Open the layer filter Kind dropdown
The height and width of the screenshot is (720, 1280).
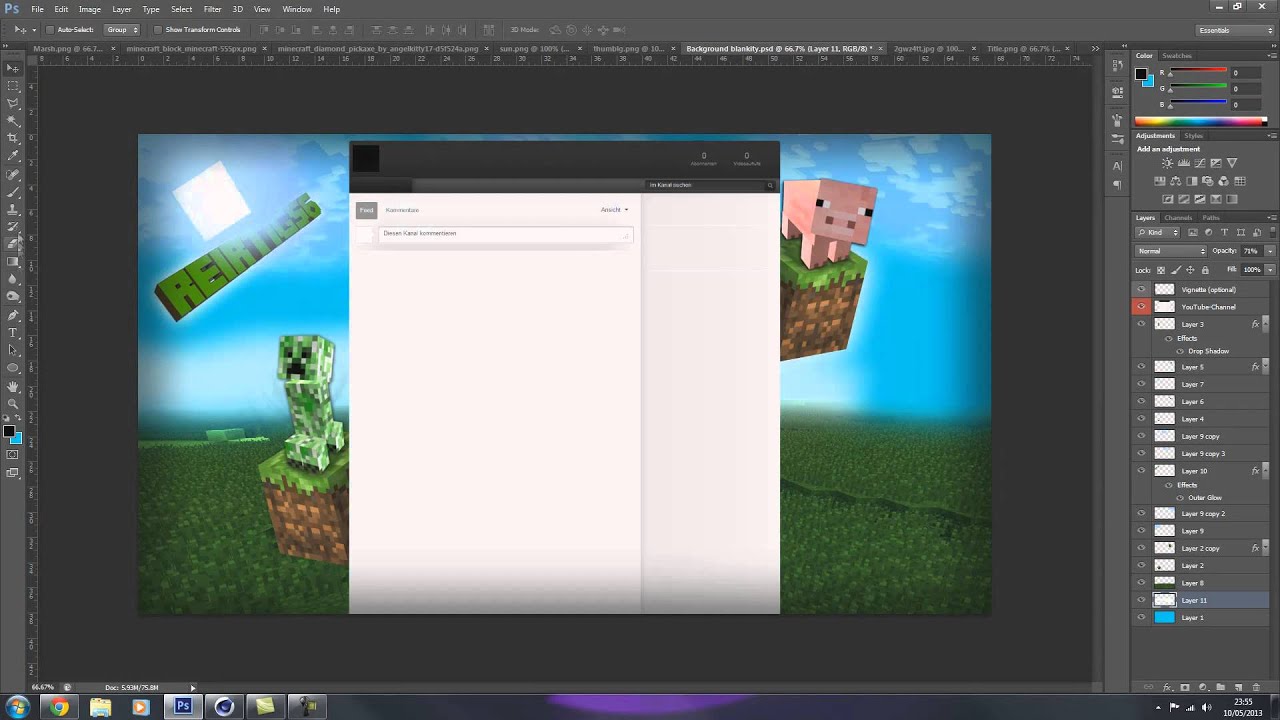[1160, 233]
